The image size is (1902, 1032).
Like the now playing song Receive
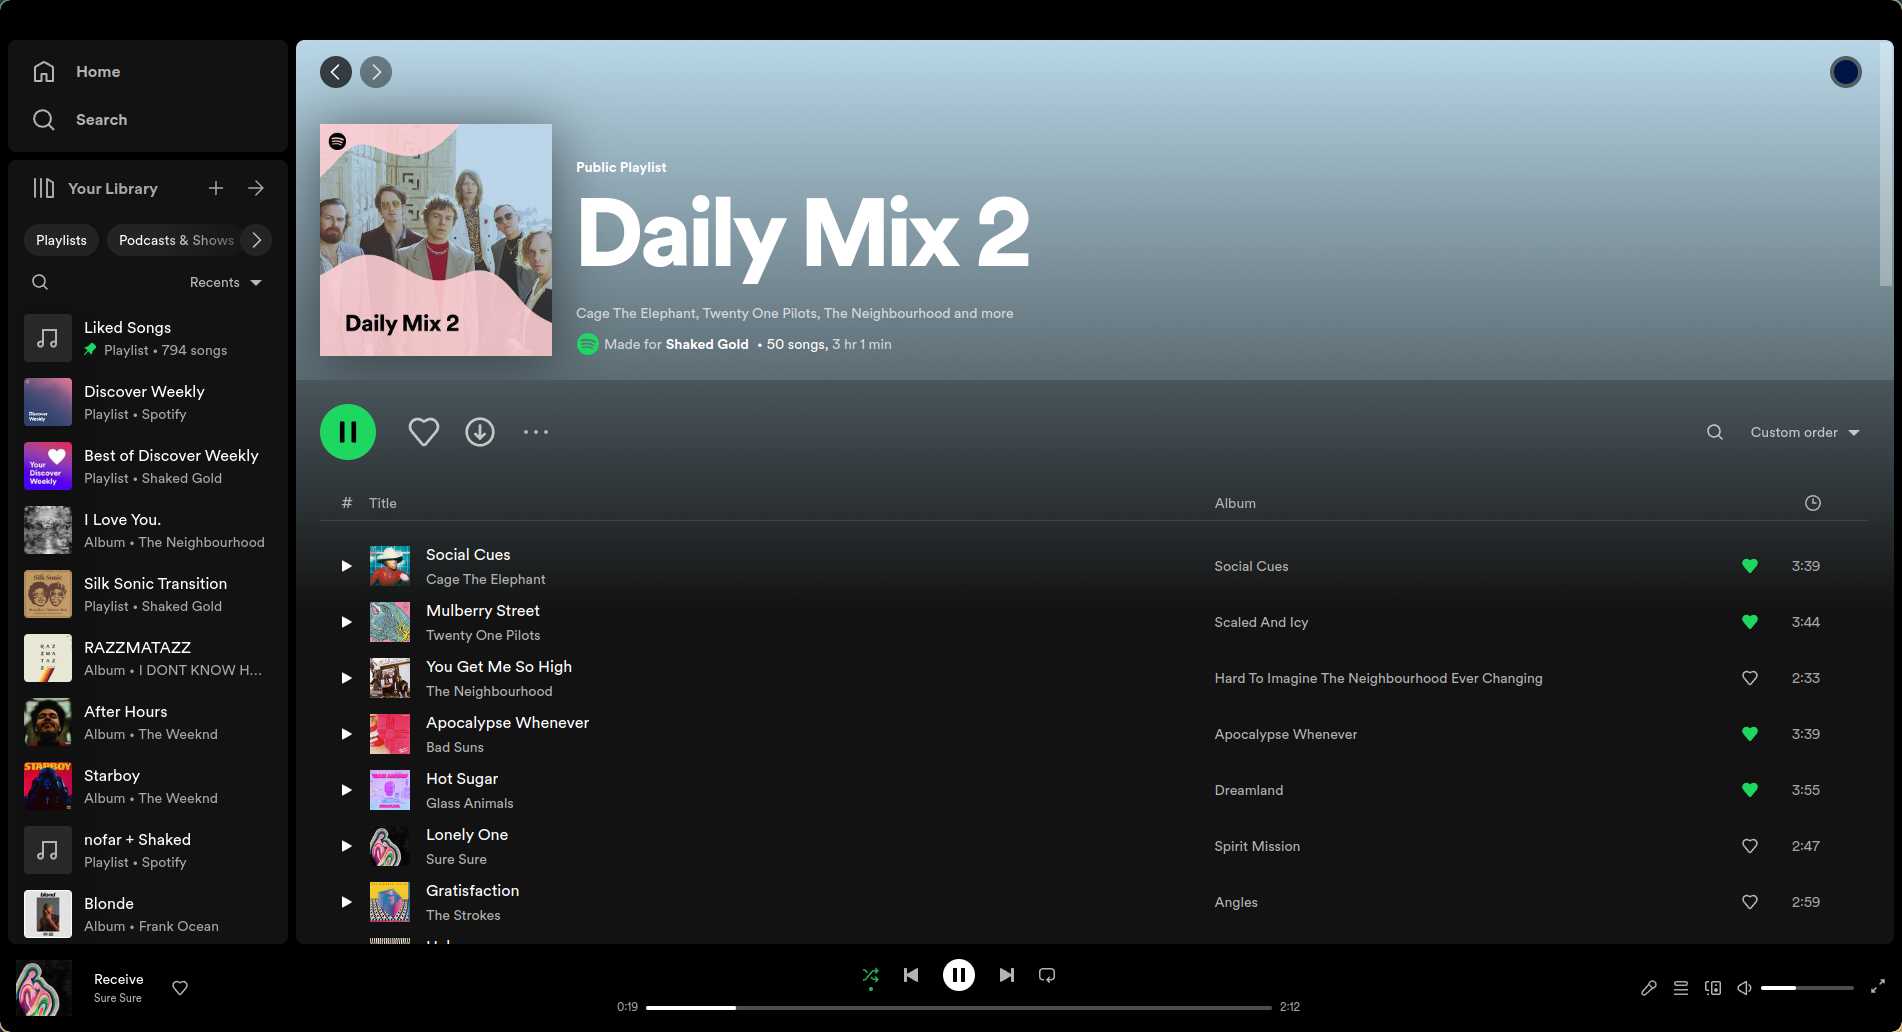coord(180,988)
